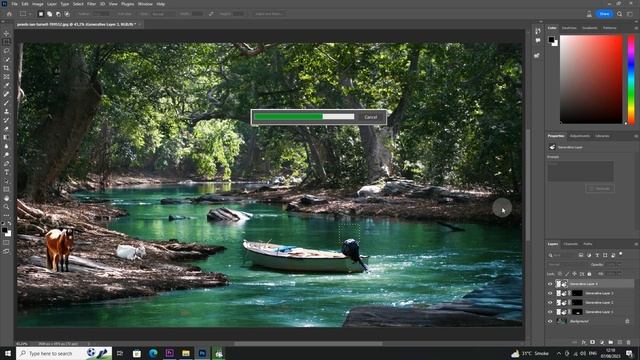Switch to the Adjustments tab
The width and height of the screenshot is (640, 360).
click(580, 136)
